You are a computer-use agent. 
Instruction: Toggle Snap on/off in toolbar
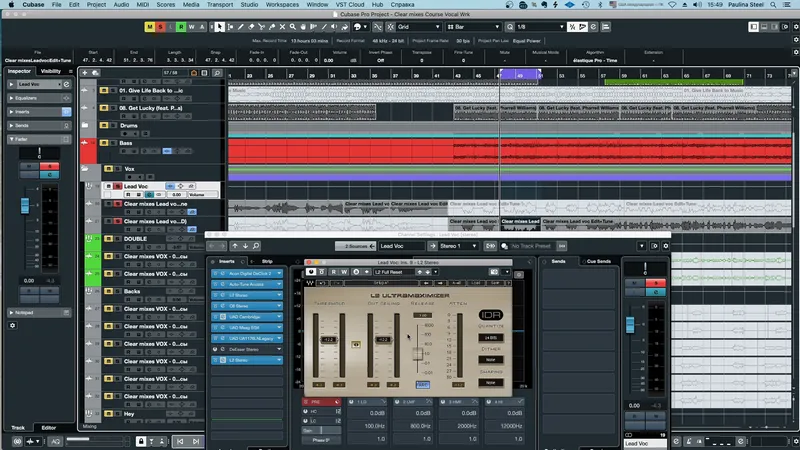[x=390, y=27]
